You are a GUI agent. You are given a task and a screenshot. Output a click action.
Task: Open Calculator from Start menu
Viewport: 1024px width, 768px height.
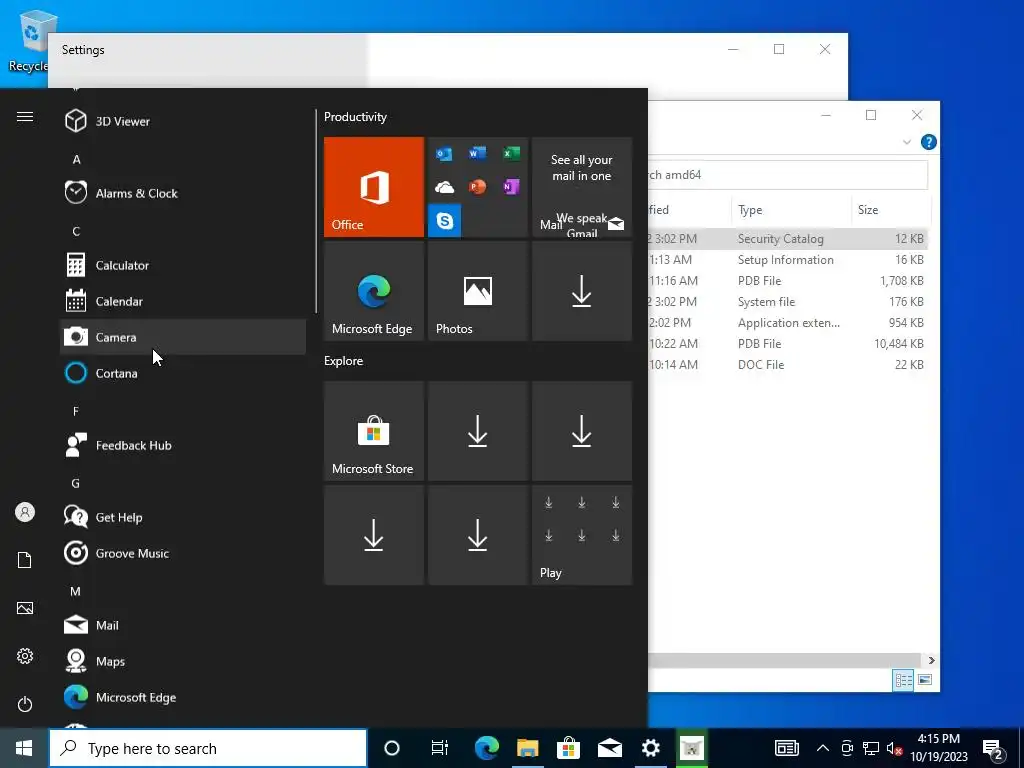(183, 265)
